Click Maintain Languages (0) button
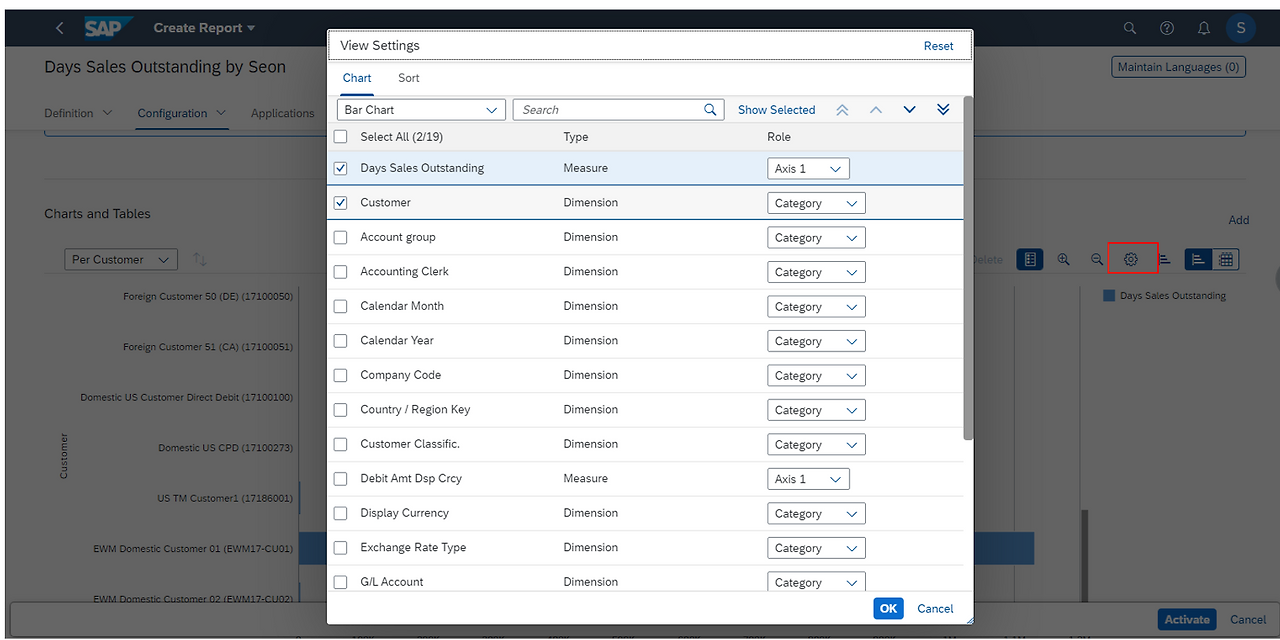Viewport: 1280px width, 640px height. tap(1178, 67)
